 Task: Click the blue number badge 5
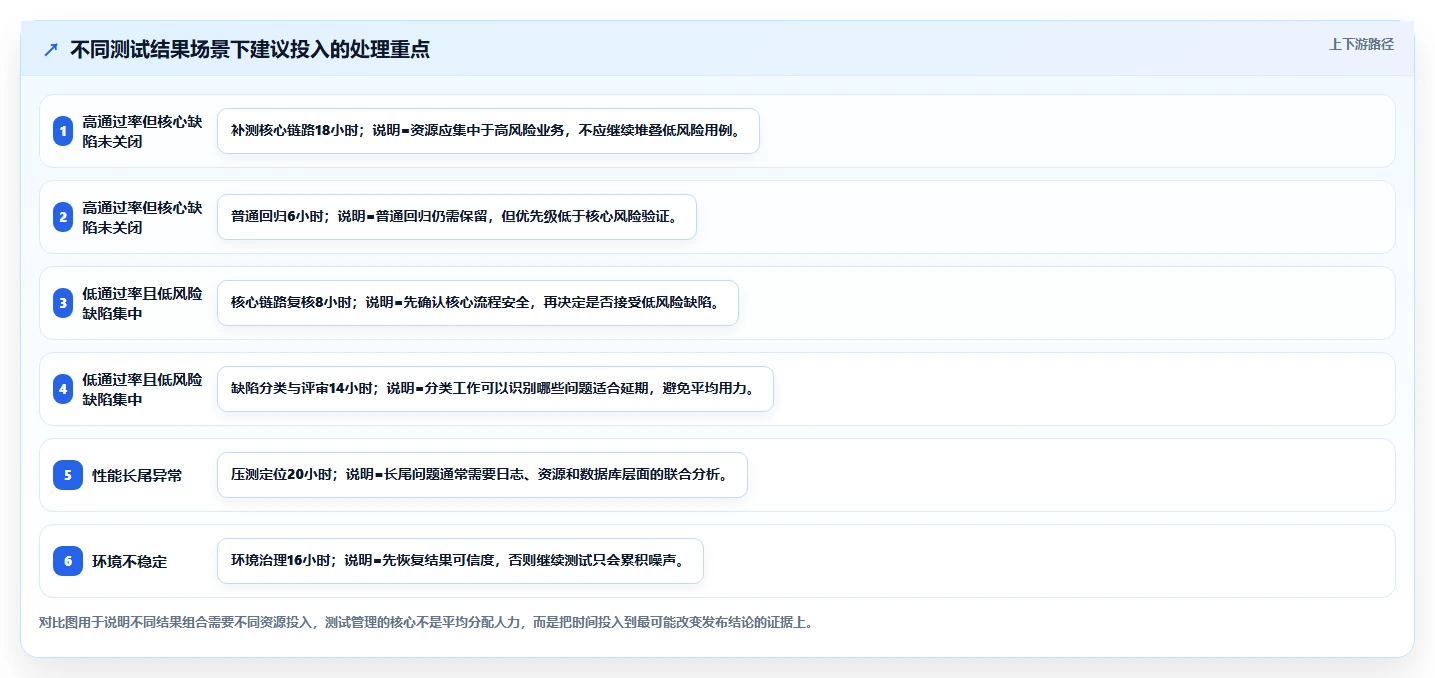68,475
